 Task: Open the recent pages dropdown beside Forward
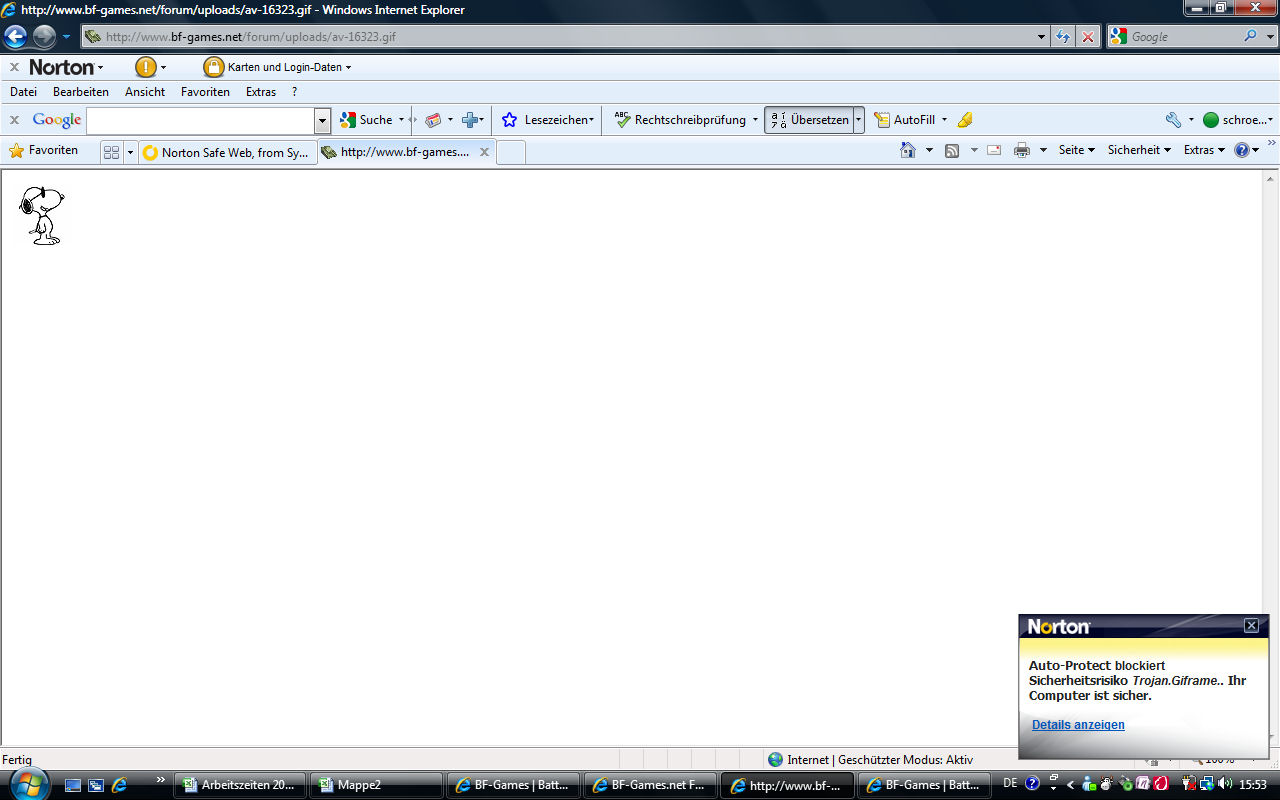(66, 37)
